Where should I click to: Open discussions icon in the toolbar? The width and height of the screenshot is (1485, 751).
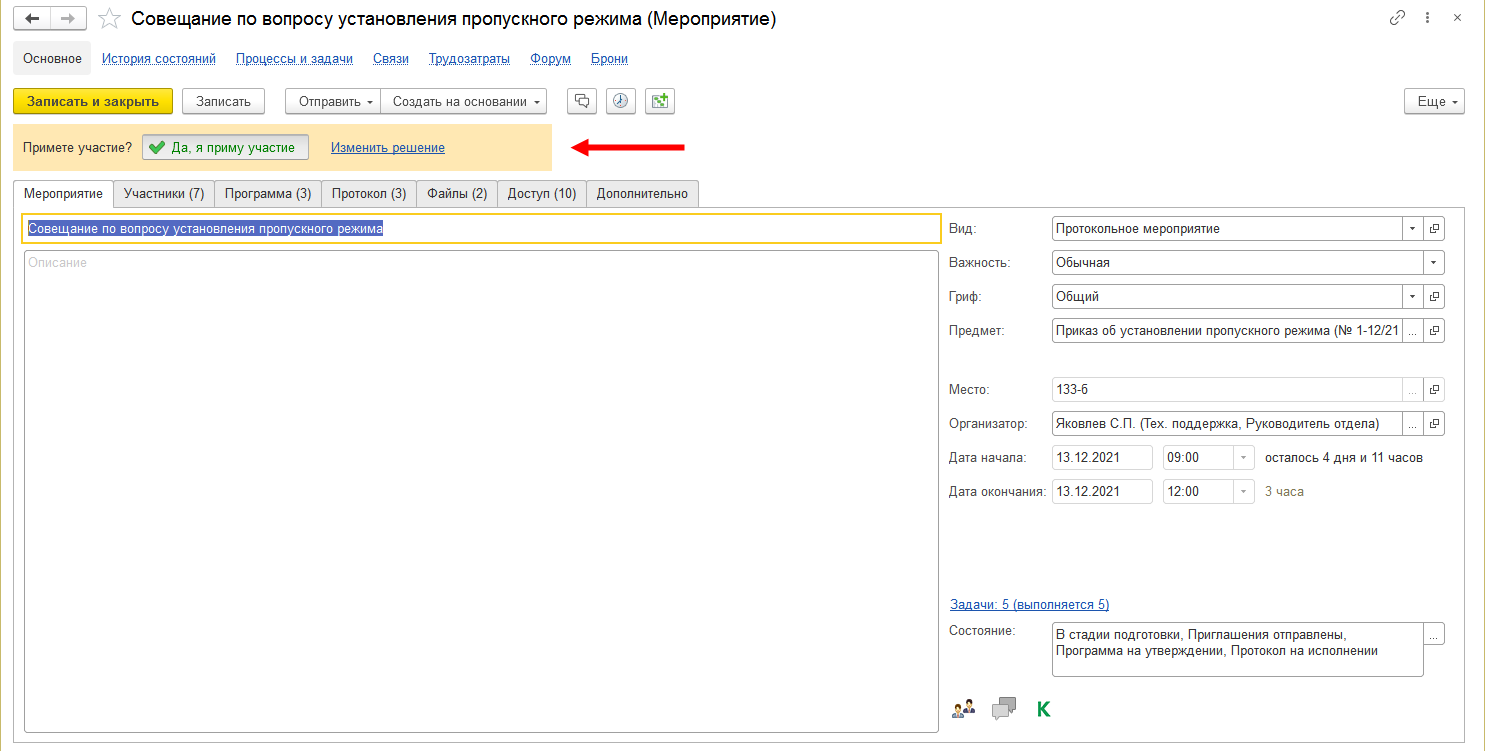coord(582,101)
